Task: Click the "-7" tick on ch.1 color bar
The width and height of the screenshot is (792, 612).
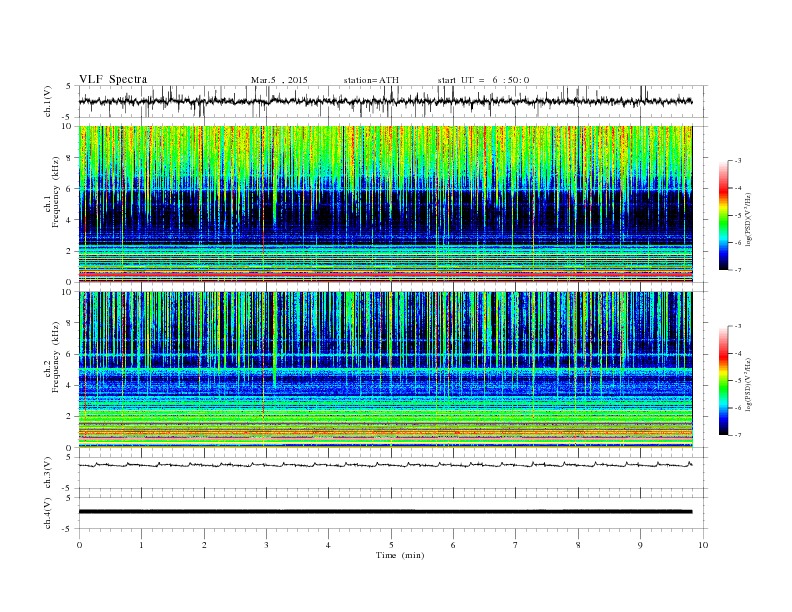Action: pyautogui.click(x=737, y=270)
